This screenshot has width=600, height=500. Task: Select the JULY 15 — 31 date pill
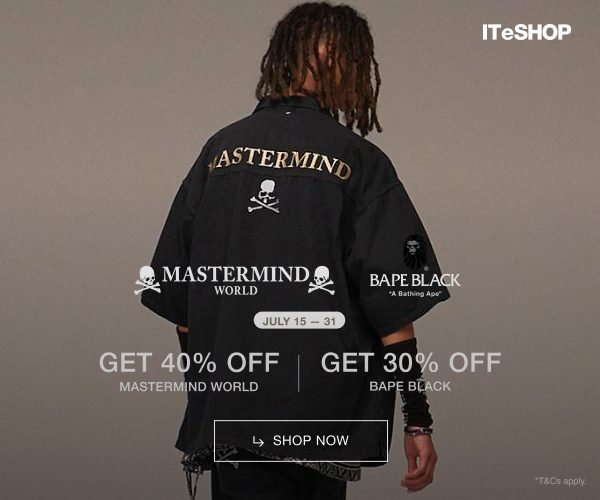[299, 321]
